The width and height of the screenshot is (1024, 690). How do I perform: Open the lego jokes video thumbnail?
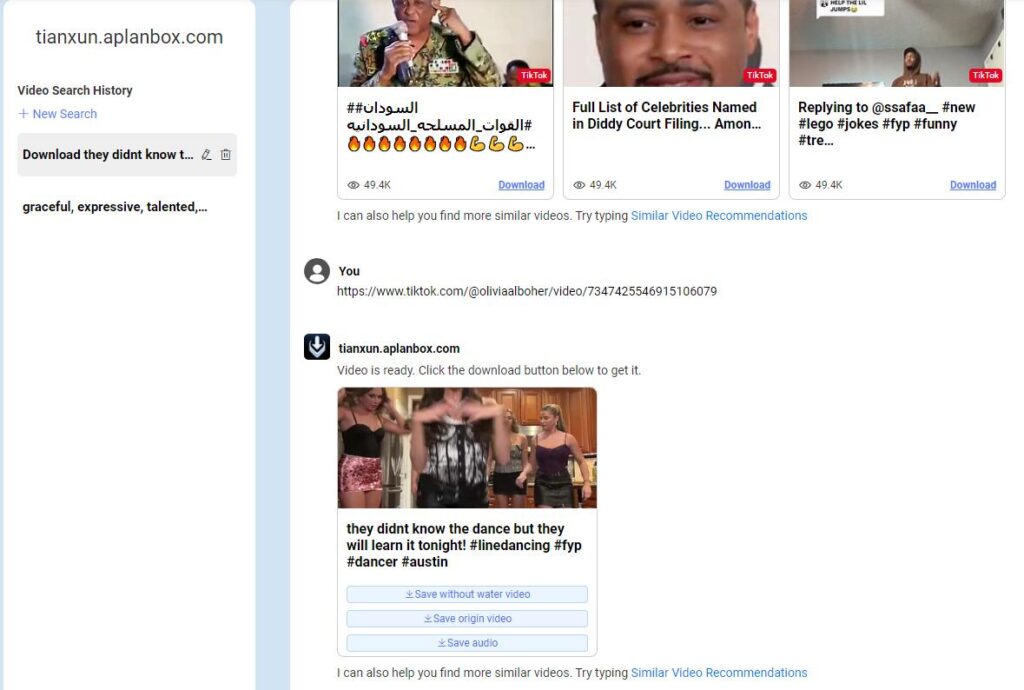[x=897, y=43]
